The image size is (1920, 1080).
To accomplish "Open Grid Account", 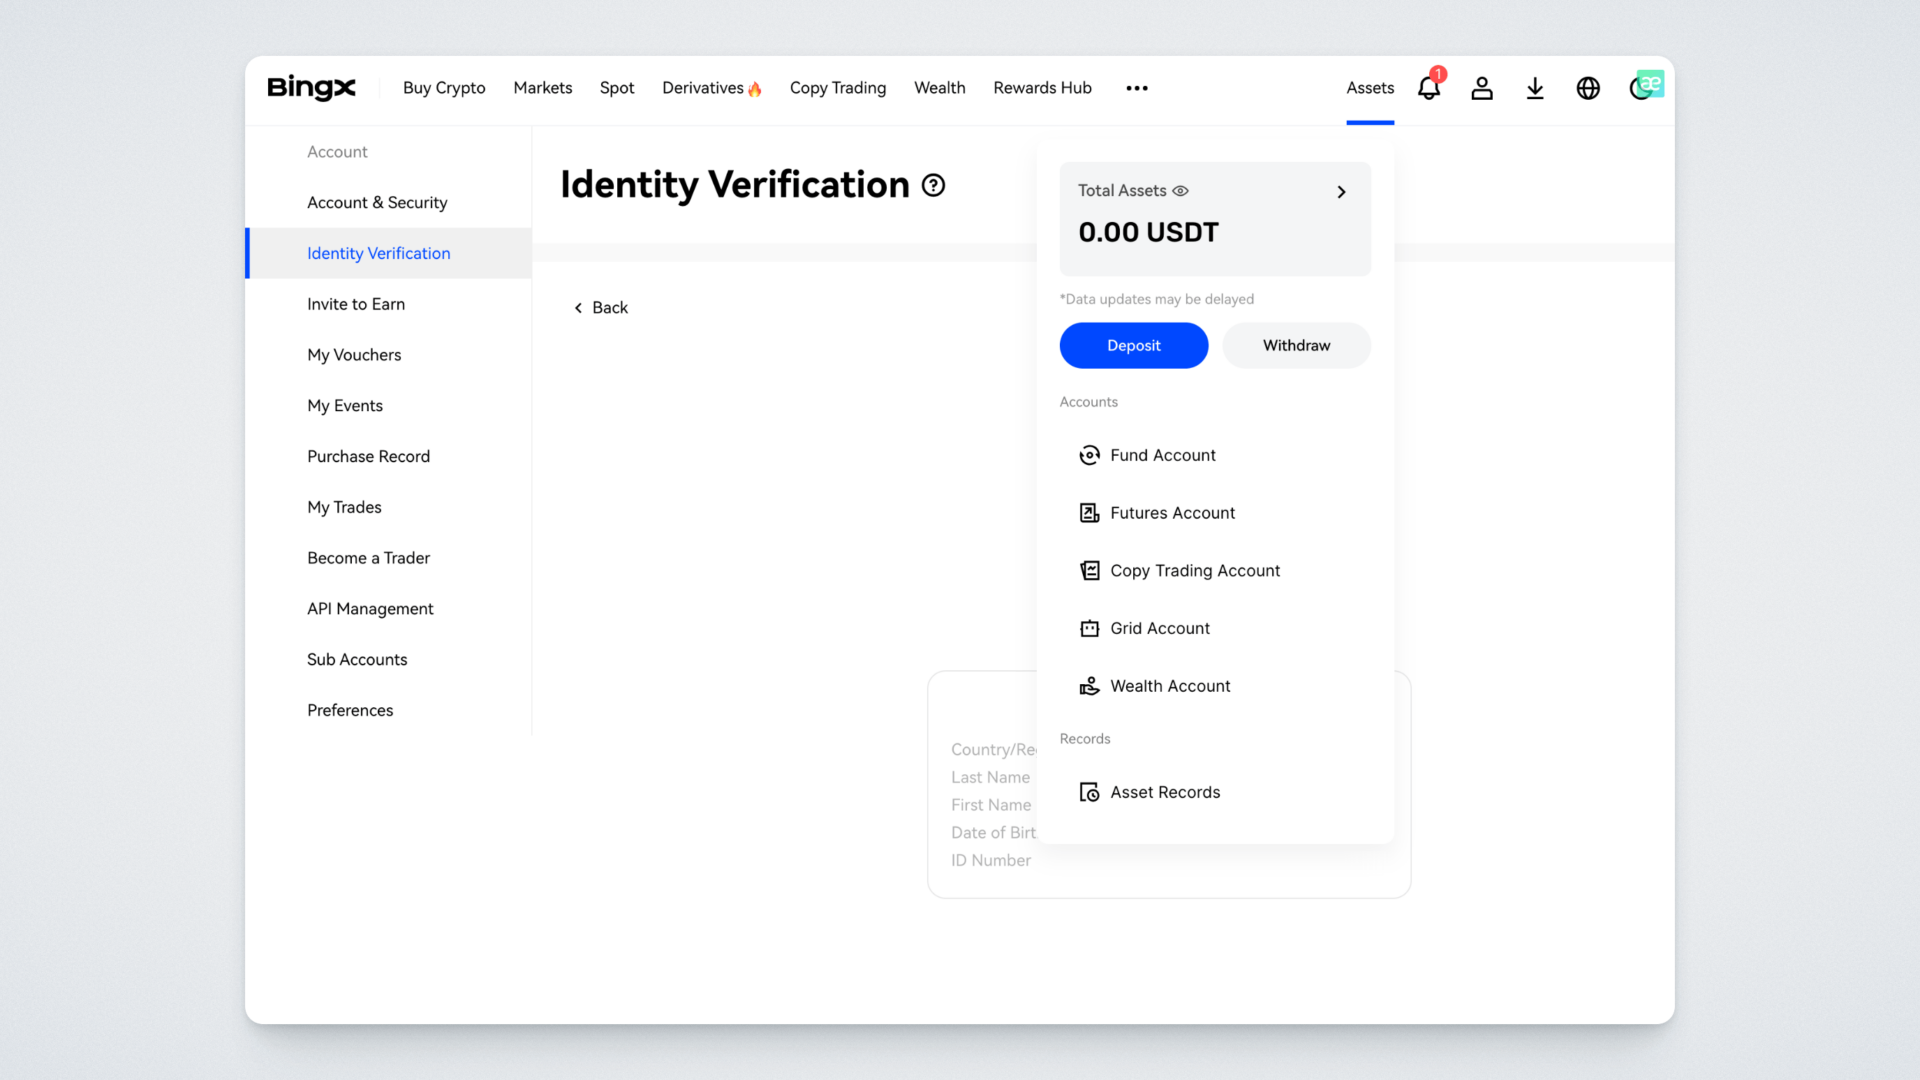I will [x=1159, y=629].
